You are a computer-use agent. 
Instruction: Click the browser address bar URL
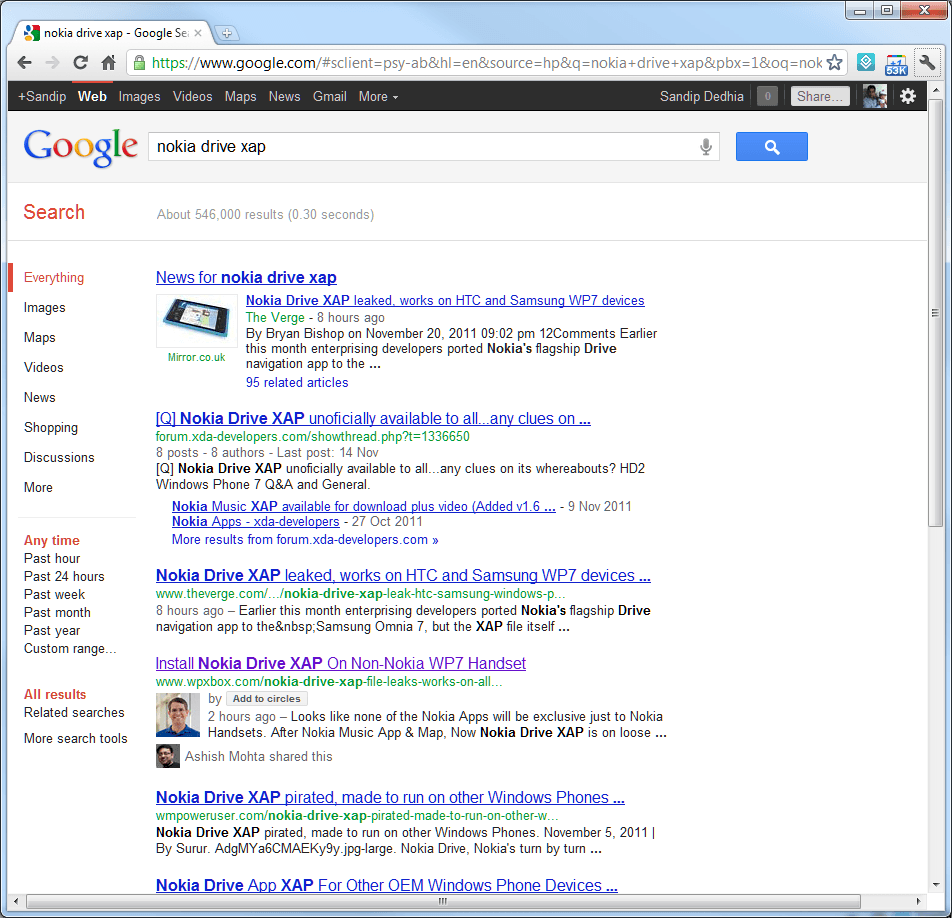tap(486, 63)
